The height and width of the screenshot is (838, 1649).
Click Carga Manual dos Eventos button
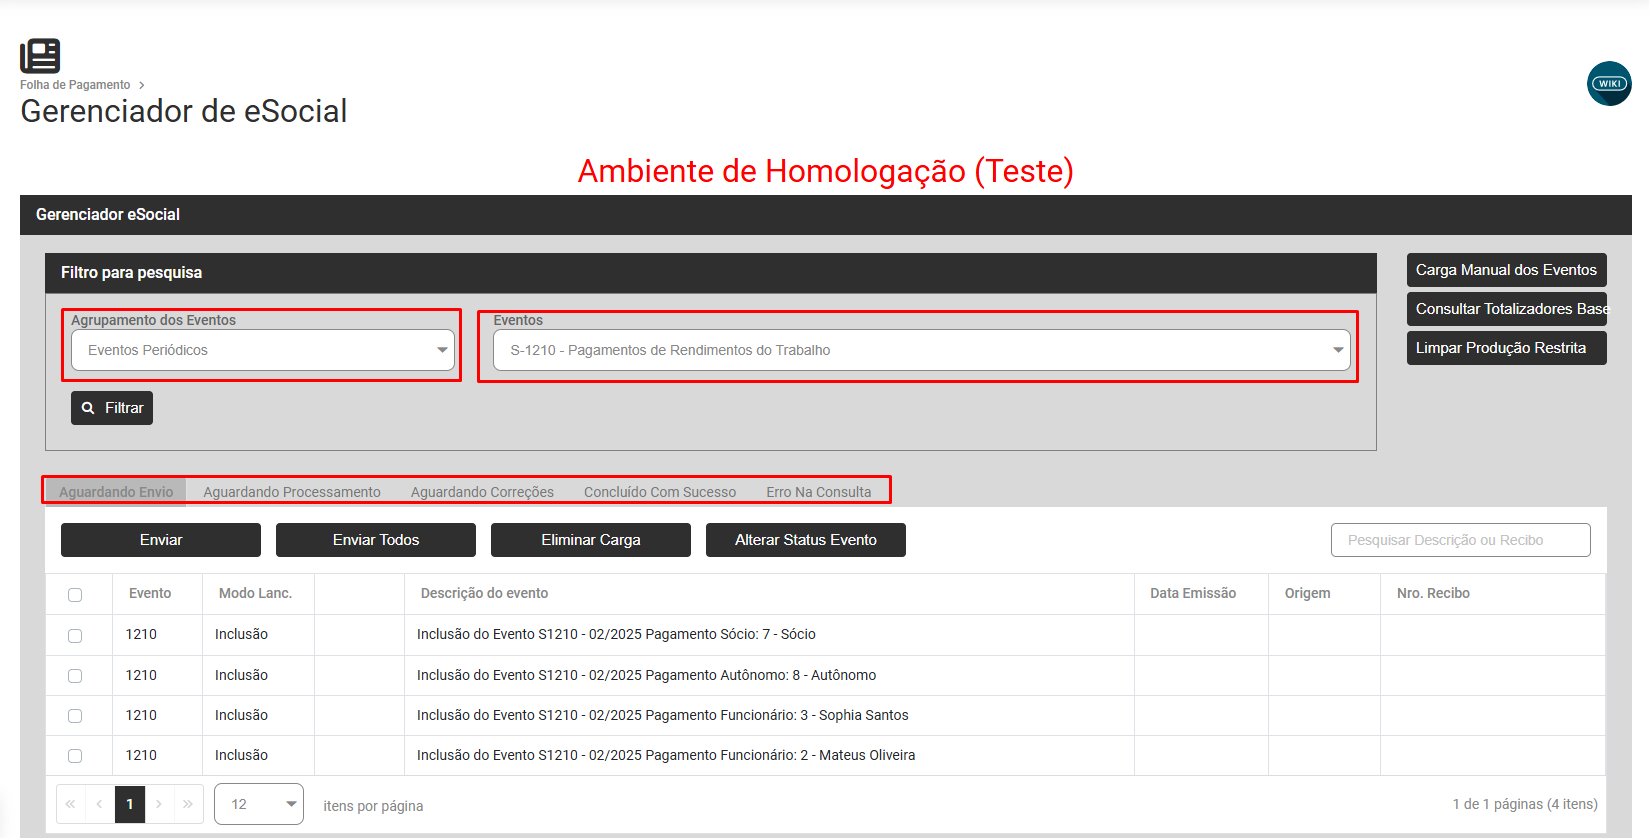pos(1507,270)
